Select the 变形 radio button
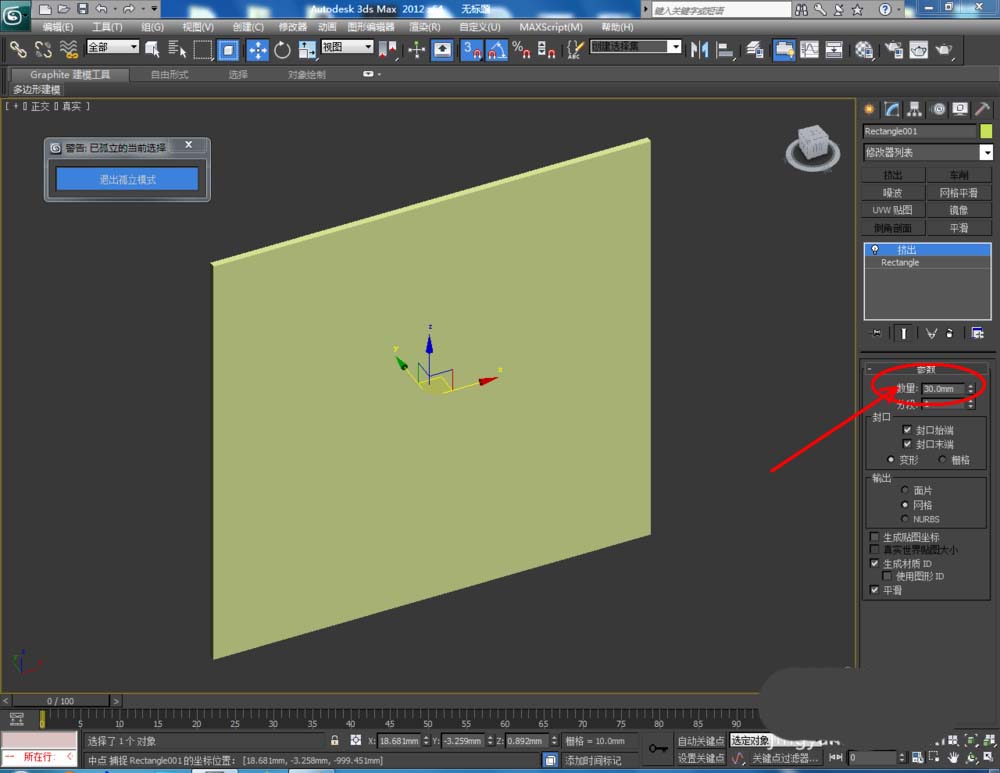The image size is (1000, 773). 890,460
